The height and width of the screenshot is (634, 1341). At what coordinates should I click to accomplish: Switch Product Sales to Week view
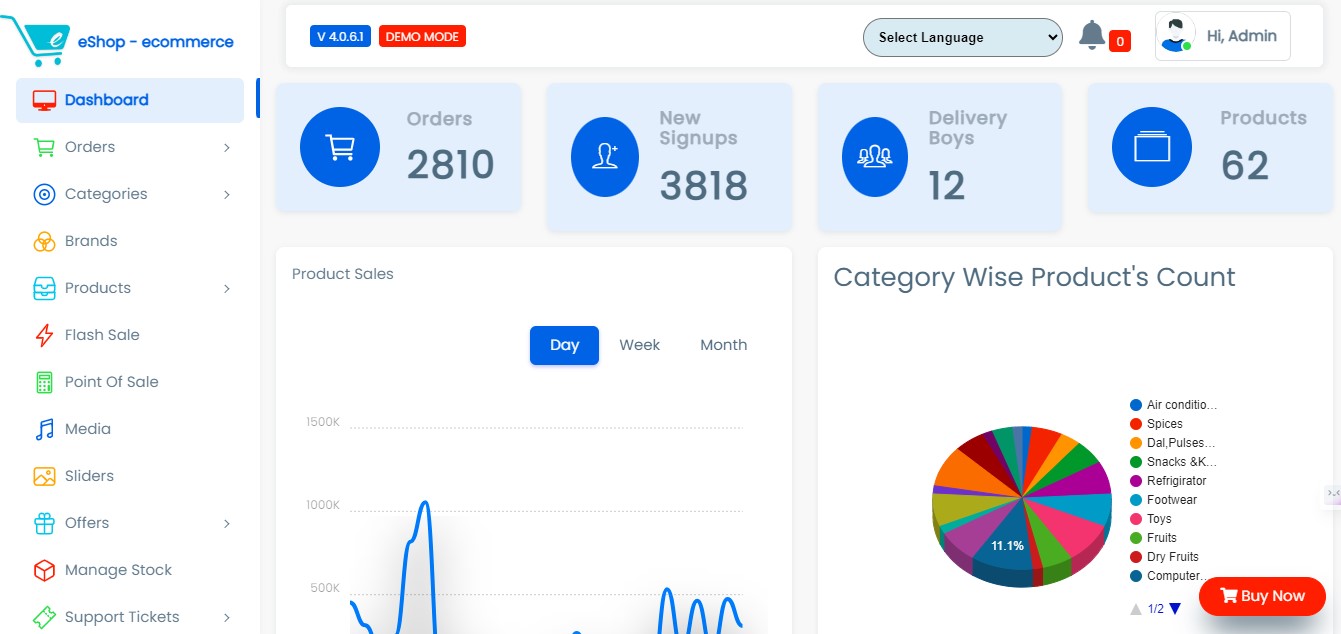tap(639, 344)
